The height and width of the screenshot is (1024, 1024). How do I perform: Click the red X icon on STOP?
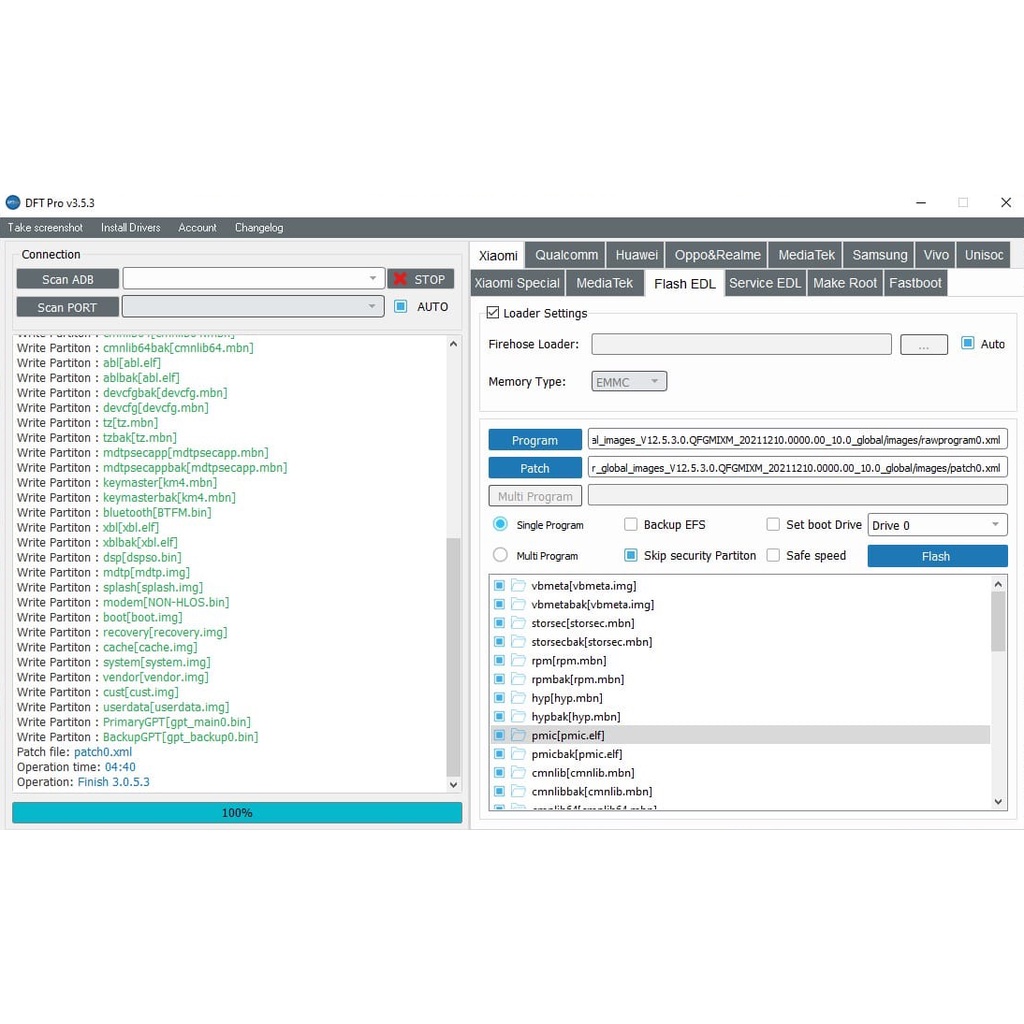(400, 279)
